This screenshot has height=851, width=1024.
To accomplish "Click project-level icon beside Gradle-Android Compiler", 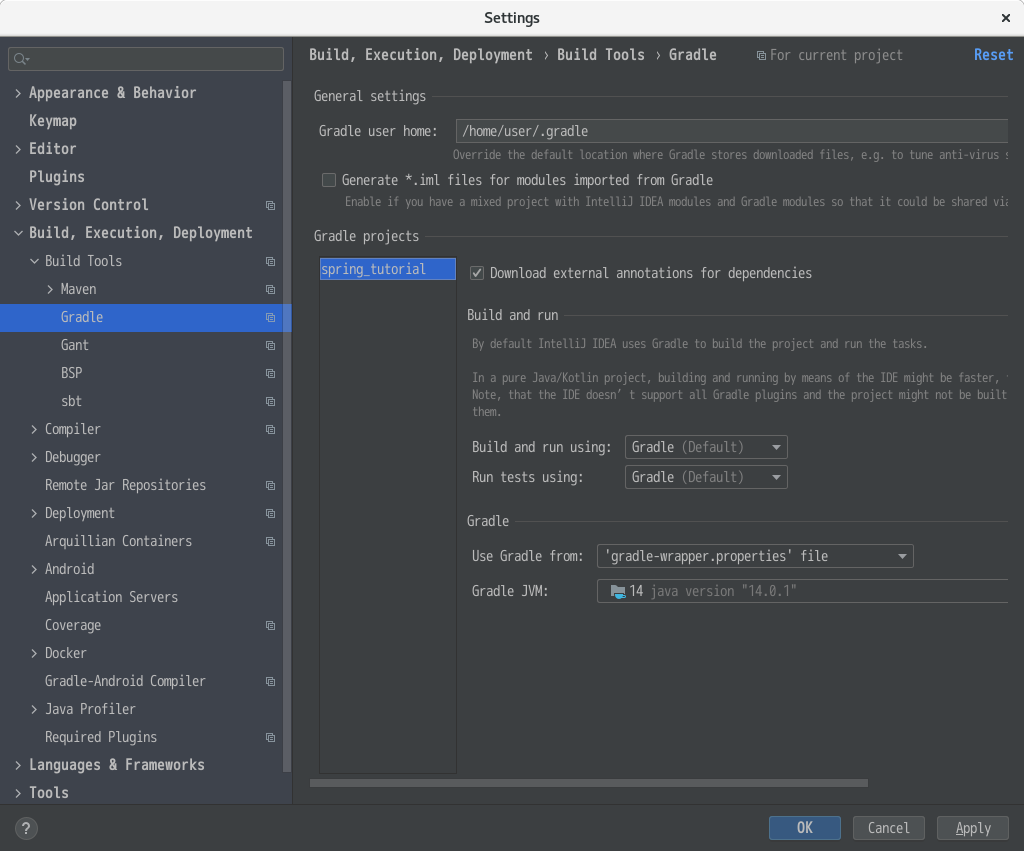I will (270, 681).
